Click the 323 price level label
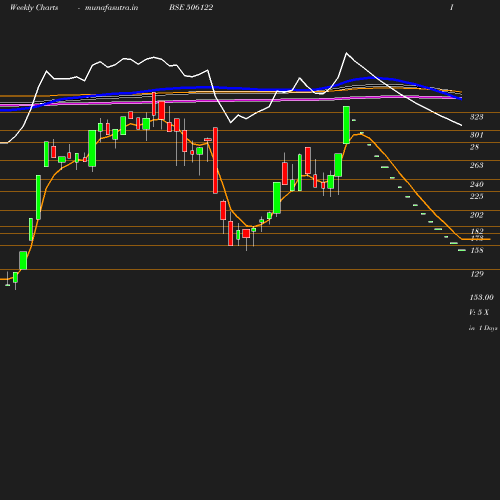This screenshot has height=500, width=500. 477,117
